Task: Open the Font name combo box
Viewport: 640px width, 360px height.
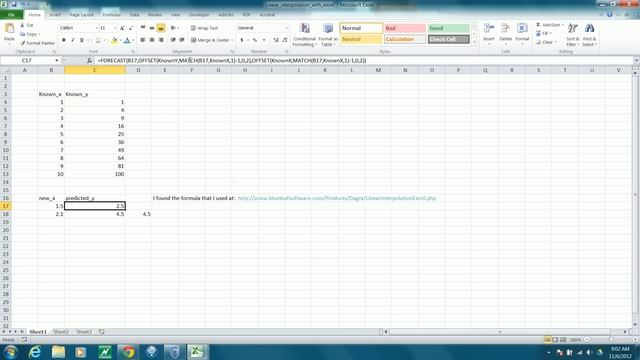Action: [x=79, y=28]
